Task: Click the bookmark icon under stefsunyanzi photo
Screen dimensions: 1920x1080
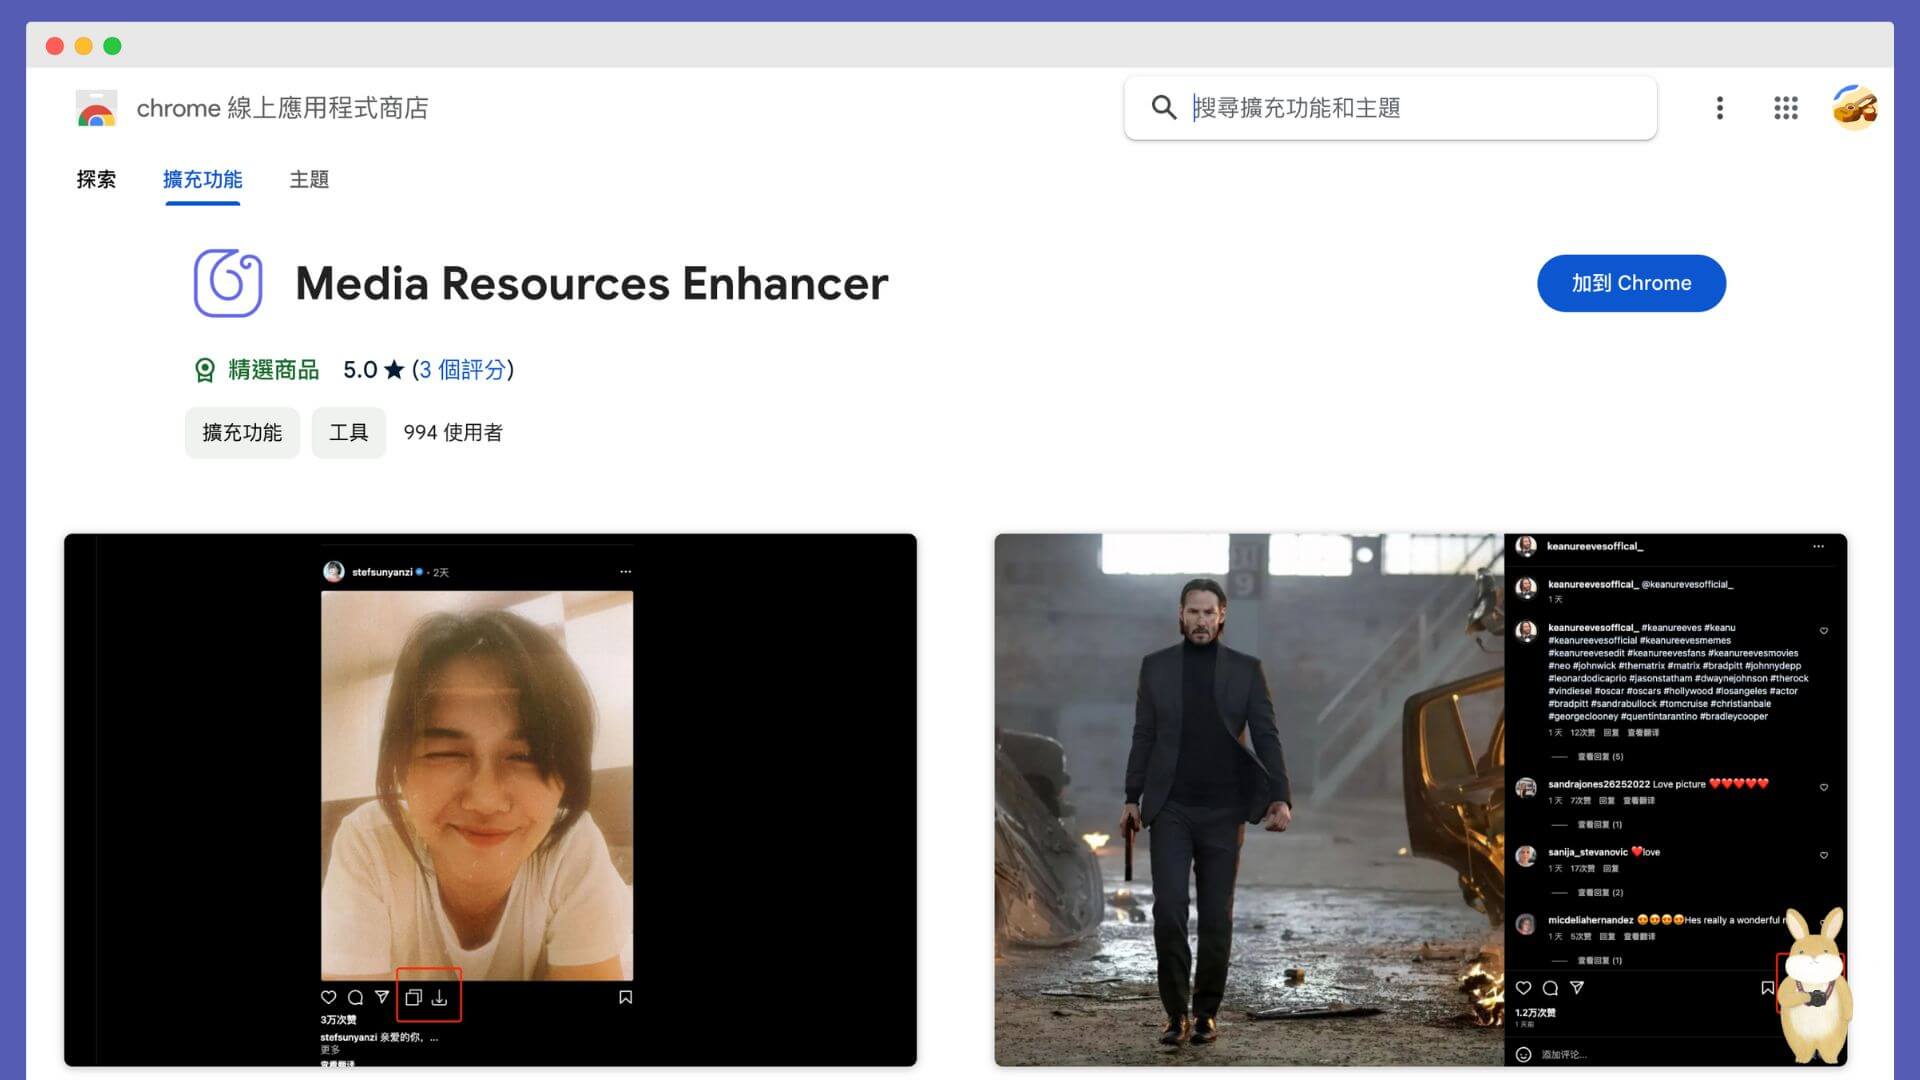Action: tap(625, 997)
